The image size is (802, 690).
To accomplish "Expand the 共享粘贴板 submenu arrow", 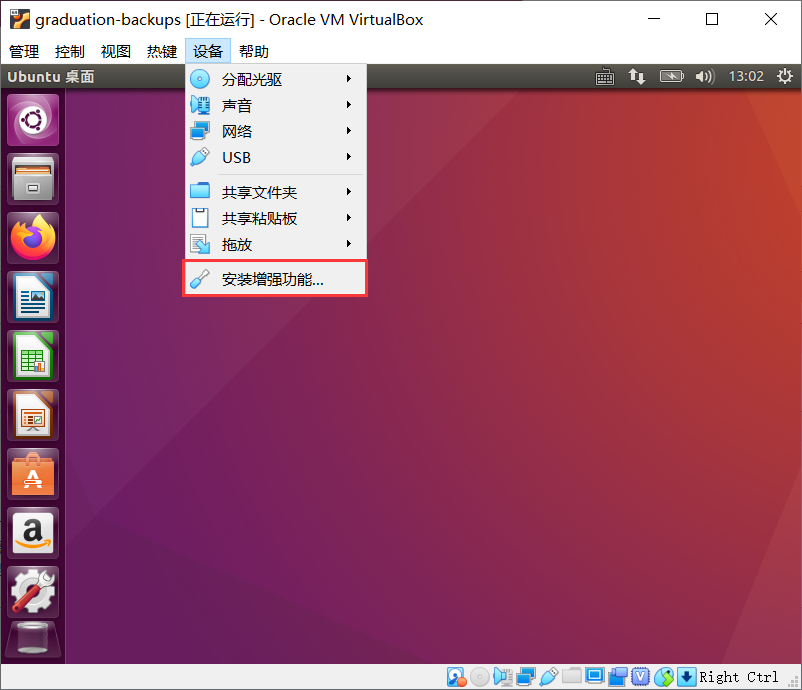I will coord(349,218).
